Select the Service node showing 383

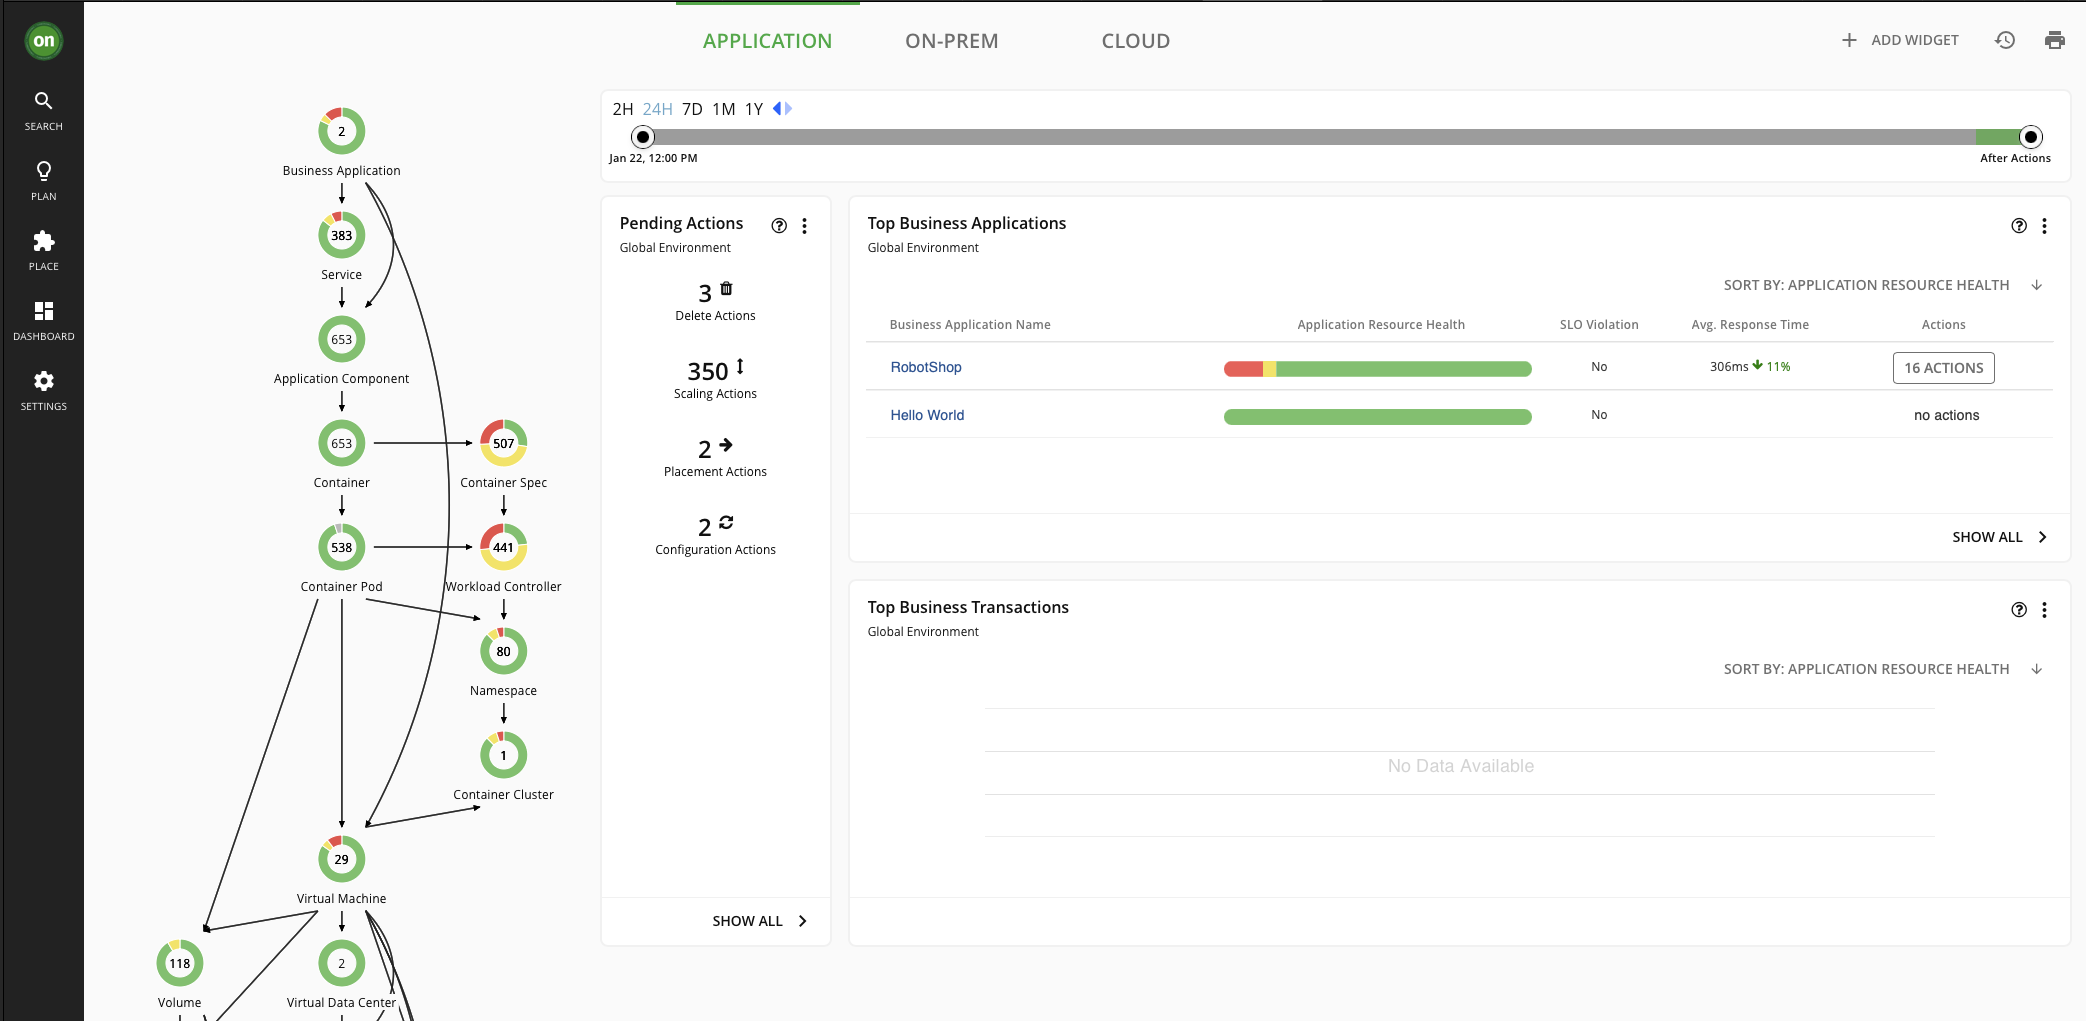[342, 235]
